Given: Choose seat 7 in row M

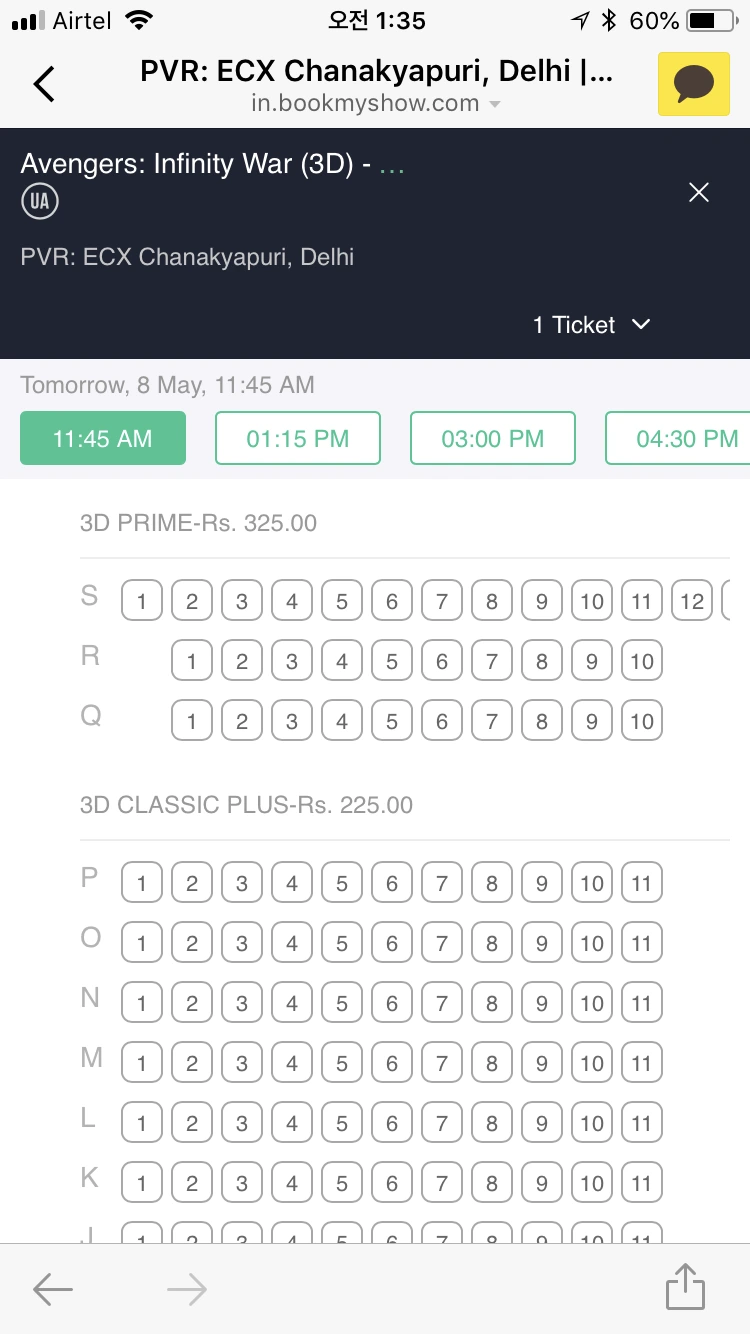Looking at the screenshot, I should point(442,1063).
